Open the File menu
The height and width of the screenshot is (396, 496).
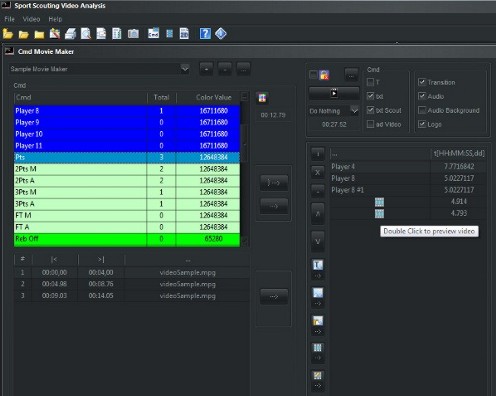coord(9,19)
